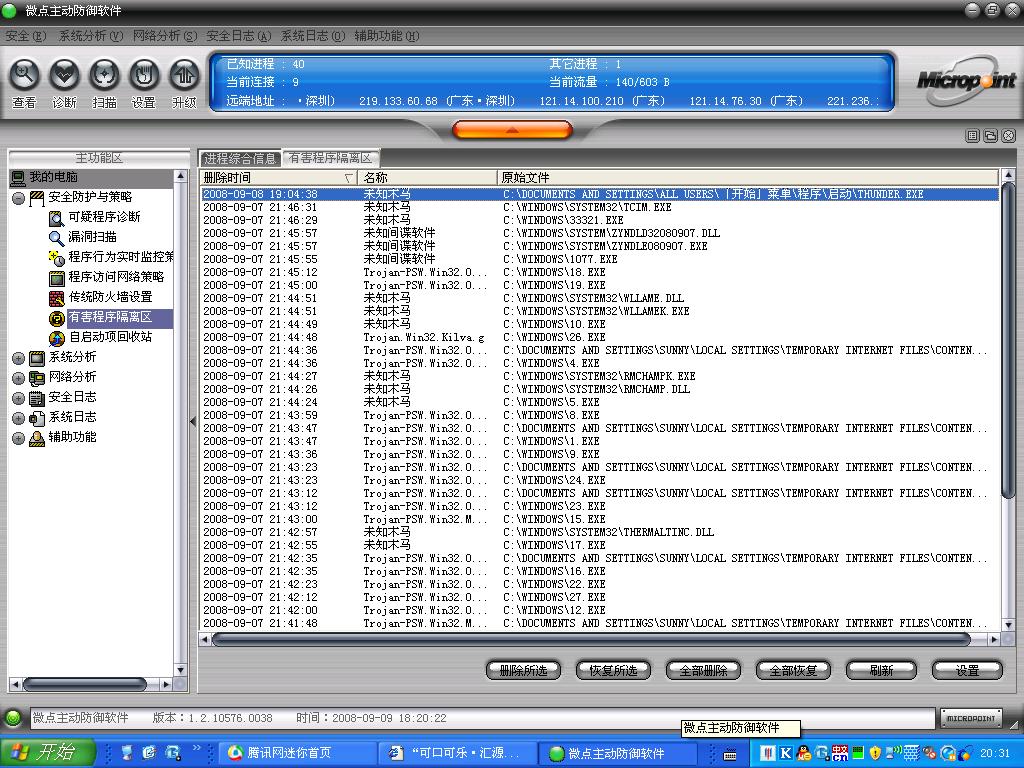
Task: Switch to the 进程综合信息 tab
Action: 240,158
